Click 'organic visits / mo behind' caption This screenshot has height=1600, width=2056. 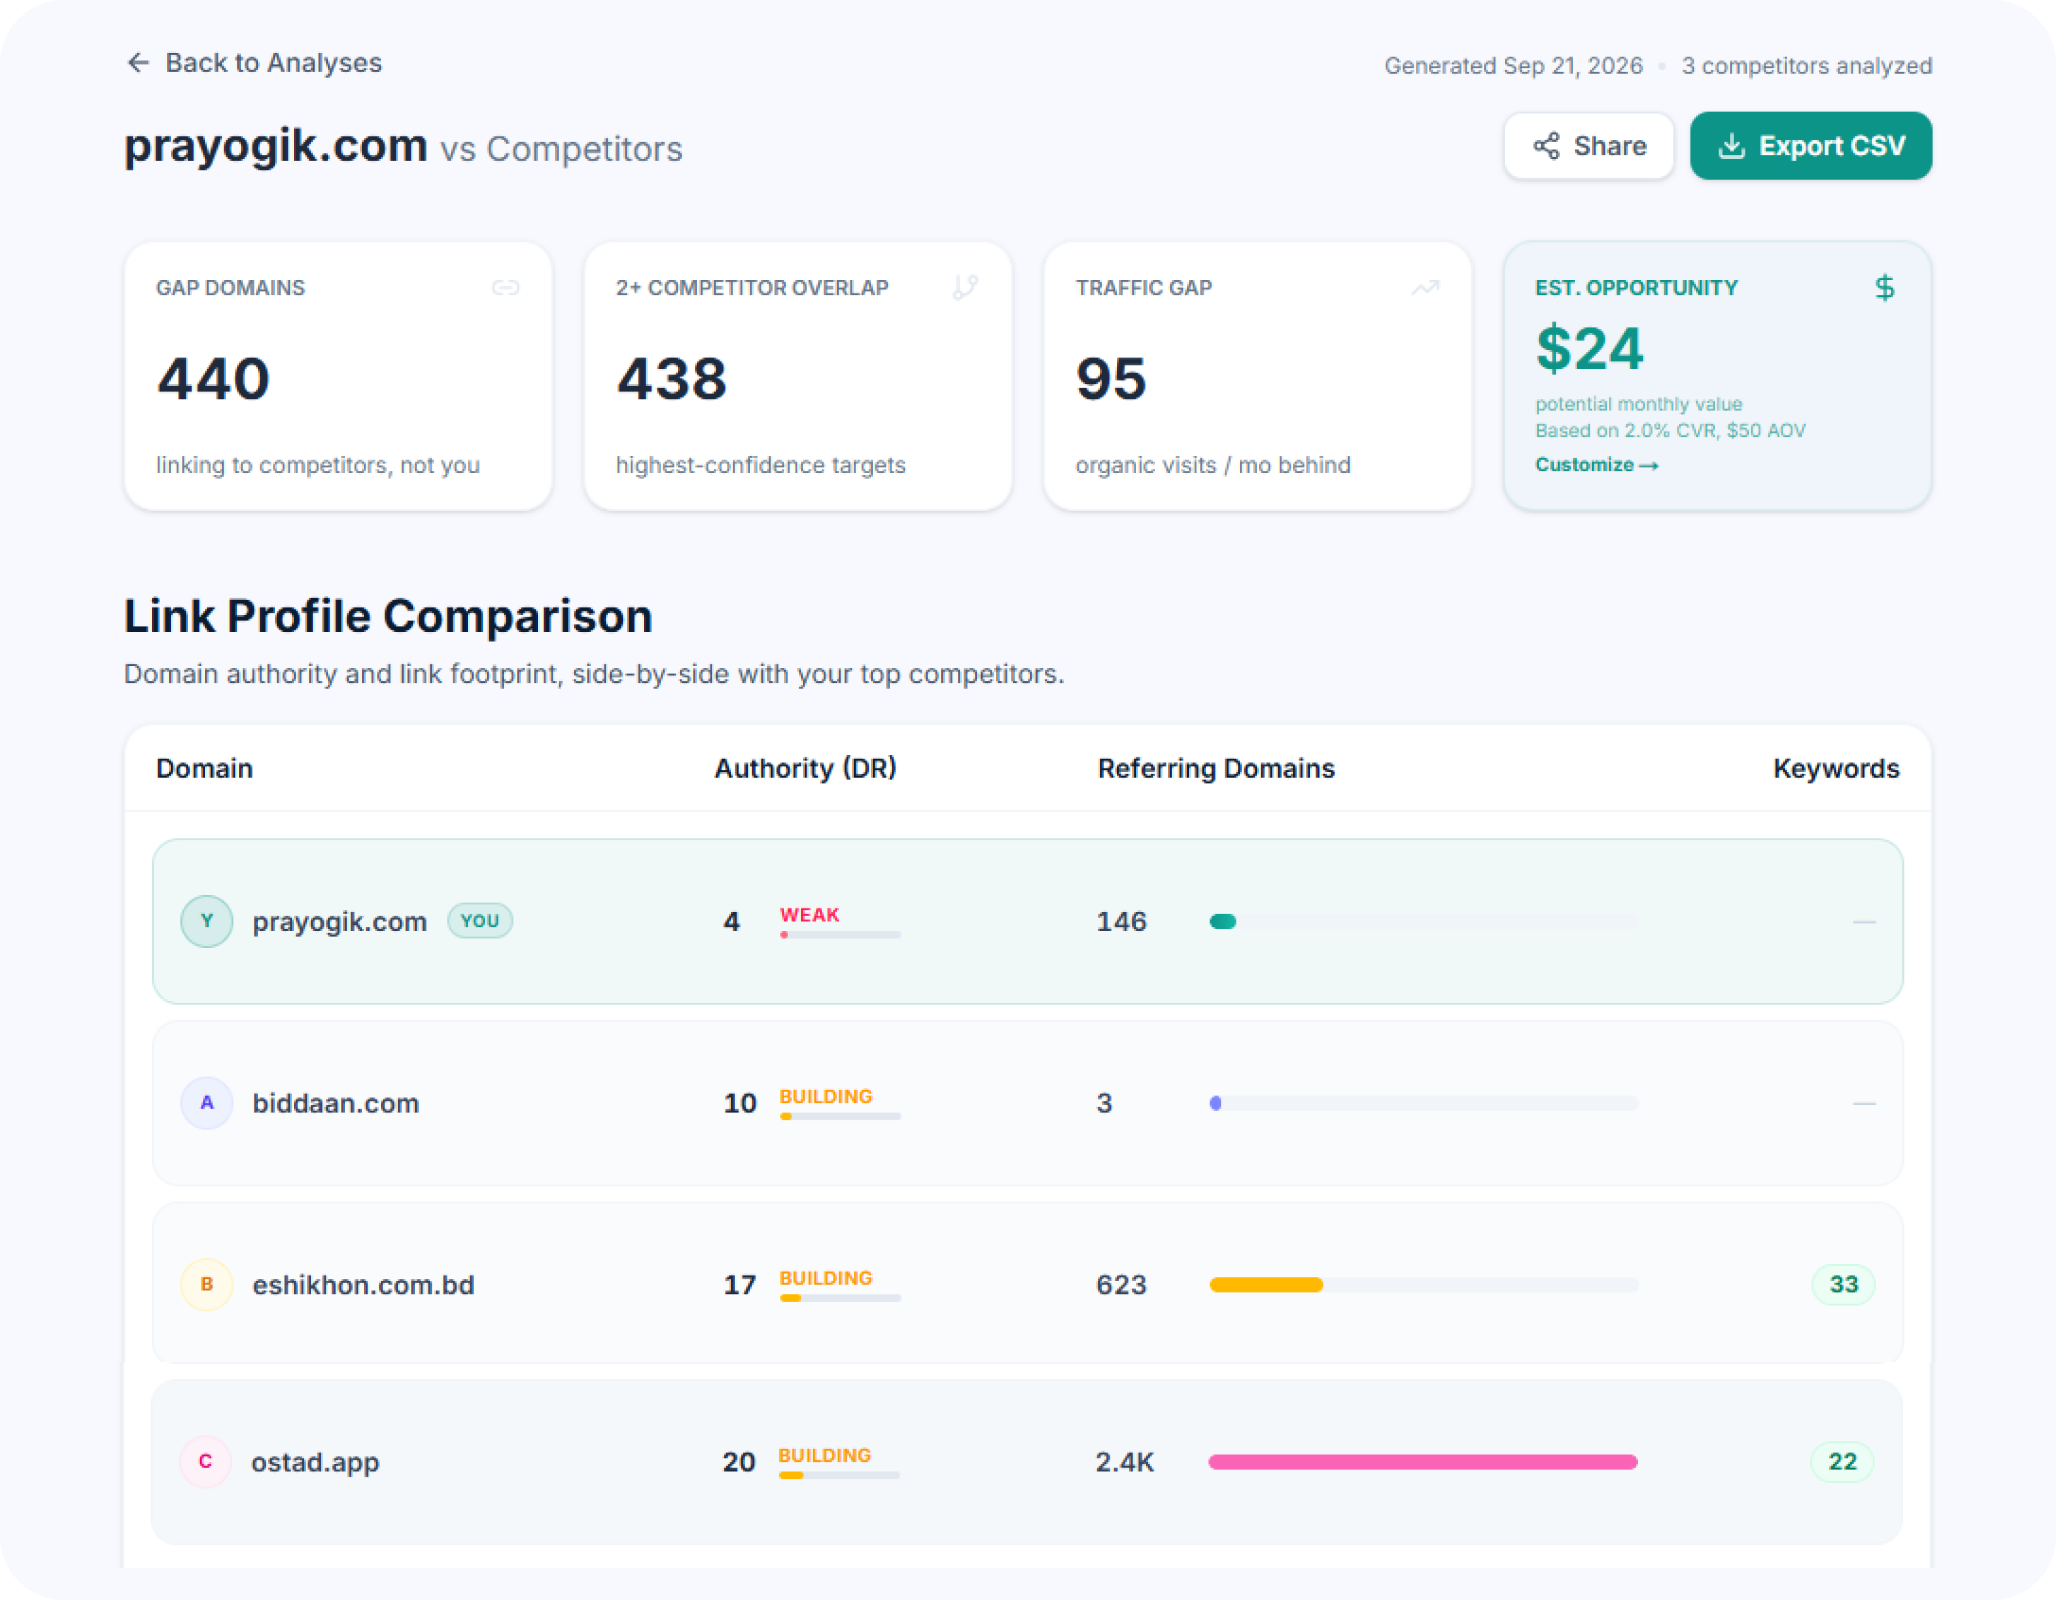click(x=1213, y=465)
